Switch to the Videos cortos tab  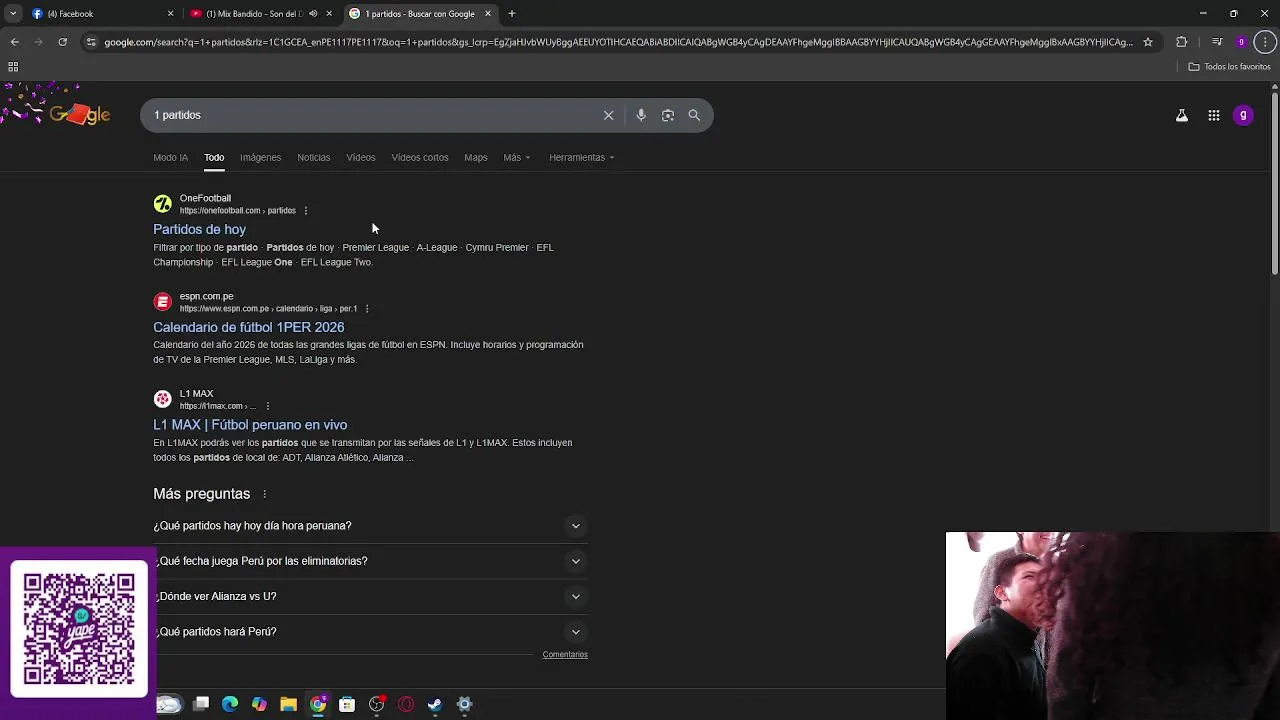420,157
